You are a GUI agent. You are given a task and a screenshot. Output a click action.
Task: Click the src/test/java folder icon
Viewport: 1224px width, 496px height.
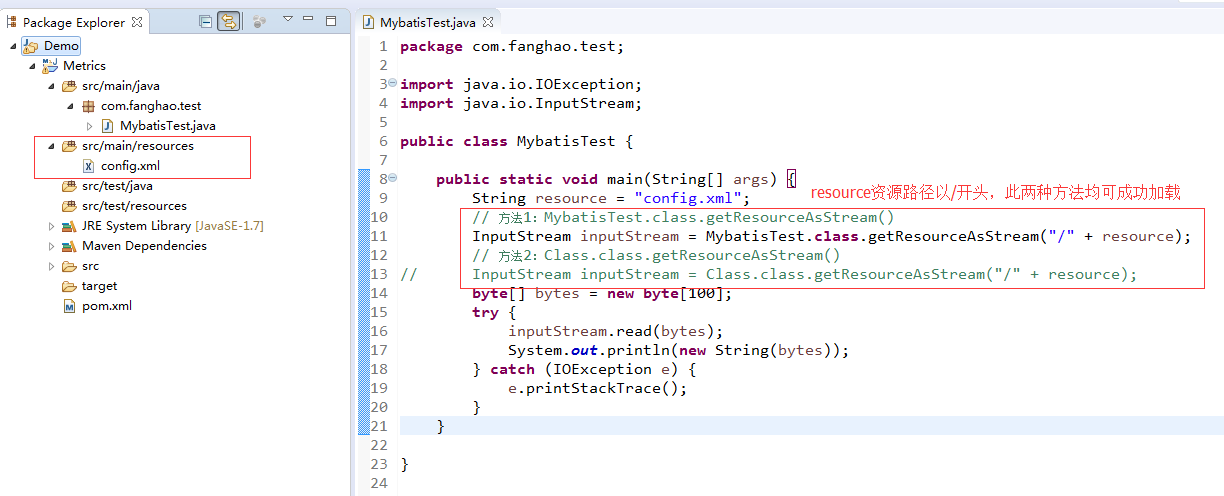pyautogui.click(x=69, y=186)
